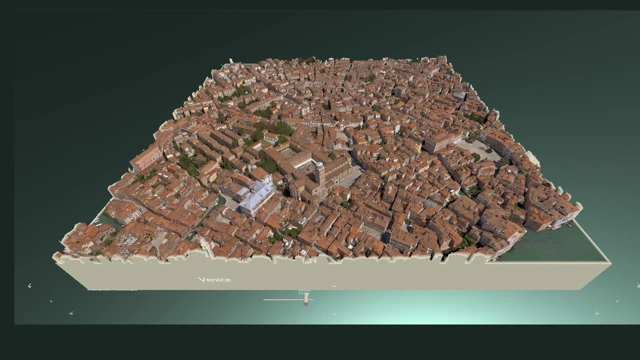Image resolution: width=640 pixels, height=360 pixels.
Task: Click the zoom slider handle
Action: pos(306,300)
